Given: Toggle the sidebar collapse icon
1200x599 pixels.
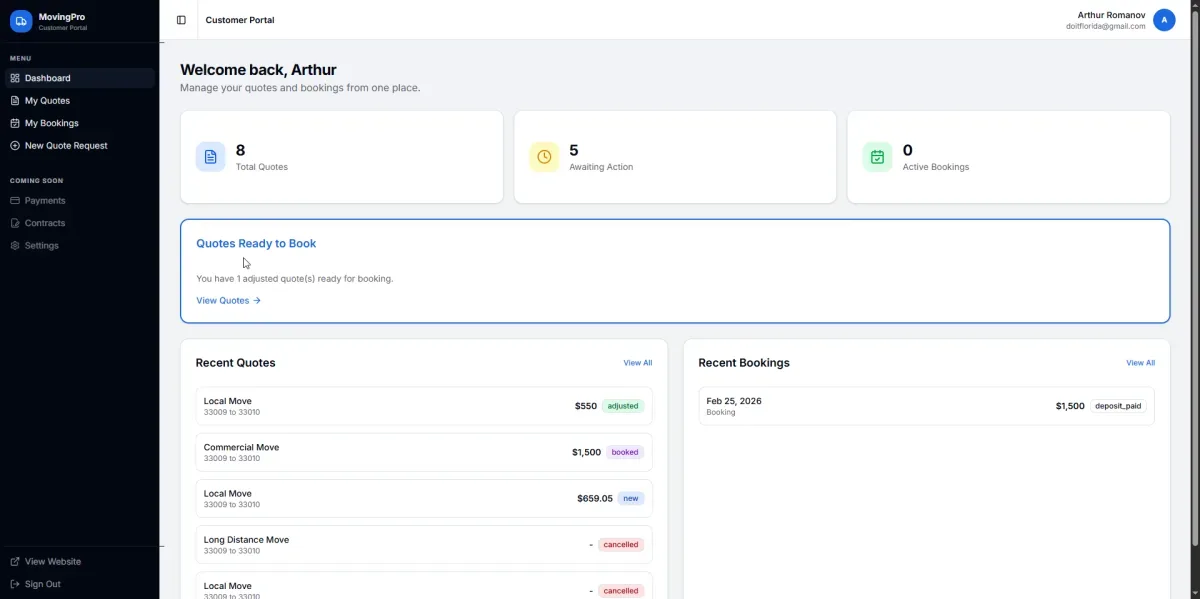Looking at the screenshot, I should pos(180,19).
